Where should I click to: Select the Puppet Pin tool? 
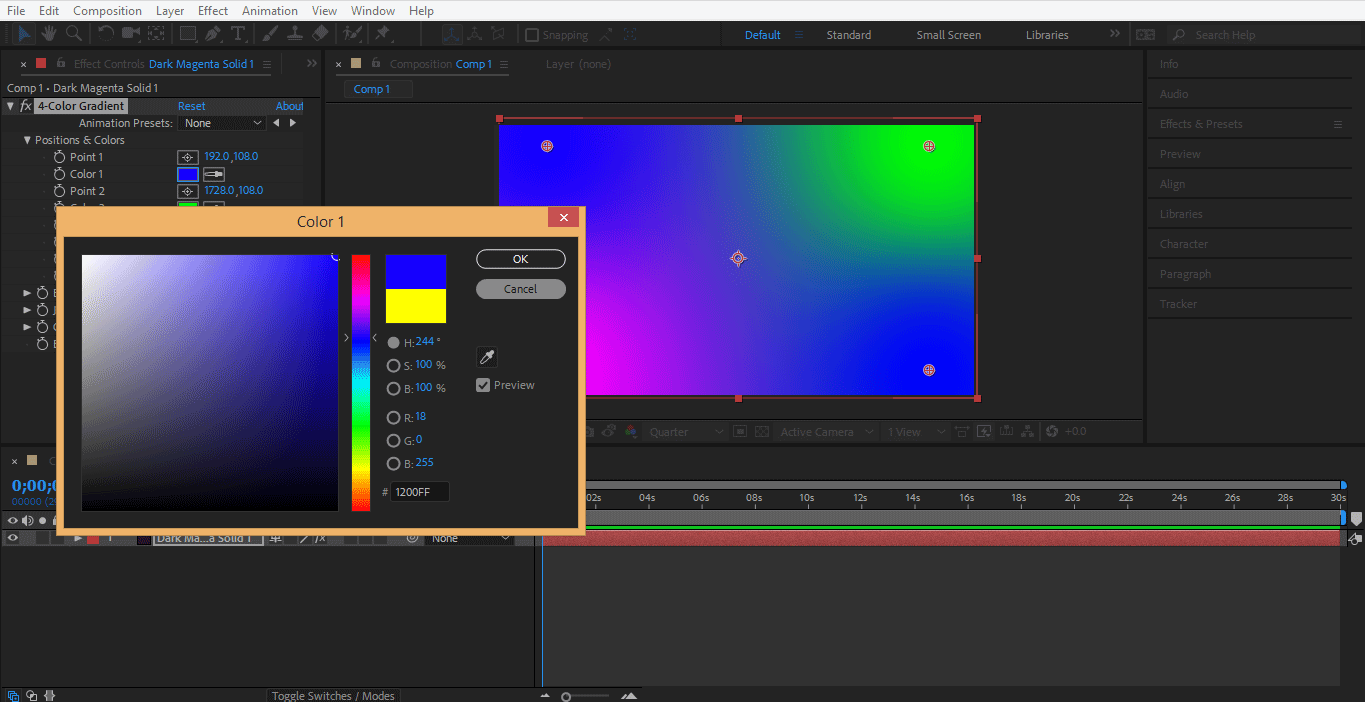382,34
